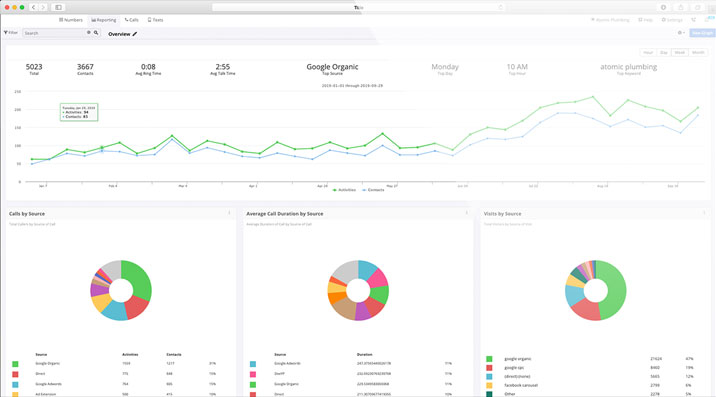Open the gear dropdown beside New Graph
Image resolution: width=716 pixels, height=397 pixels.
681,33
